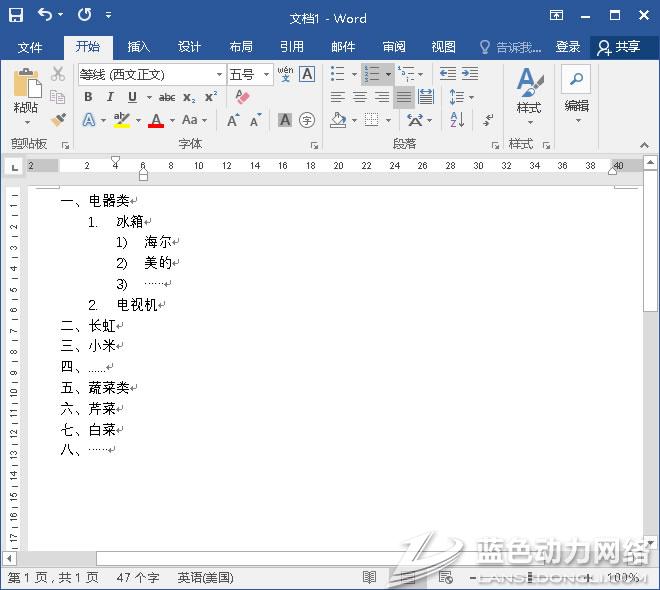This screenshot has width=660, height=590.
Task: Open the 布局 ribbon tab
Action: click(x=241, y=47)
